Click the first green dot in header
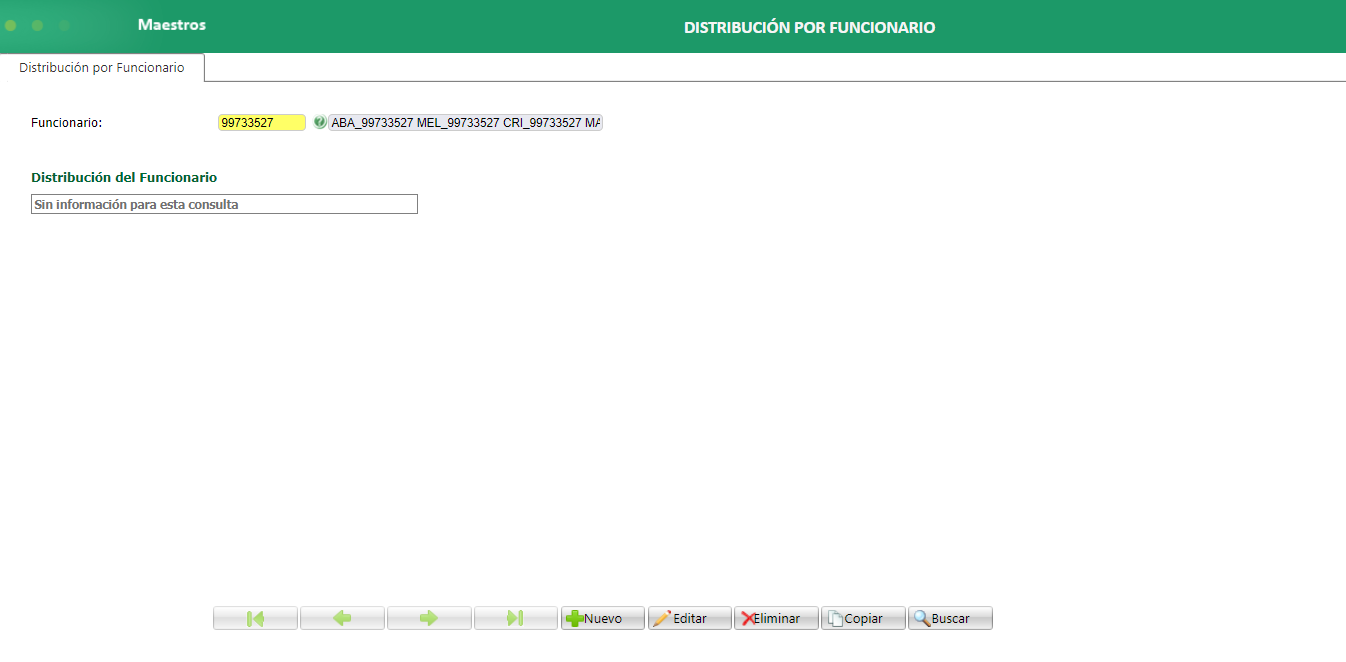The width and height of the screenshot is (1346, 662). pos(10,26)
